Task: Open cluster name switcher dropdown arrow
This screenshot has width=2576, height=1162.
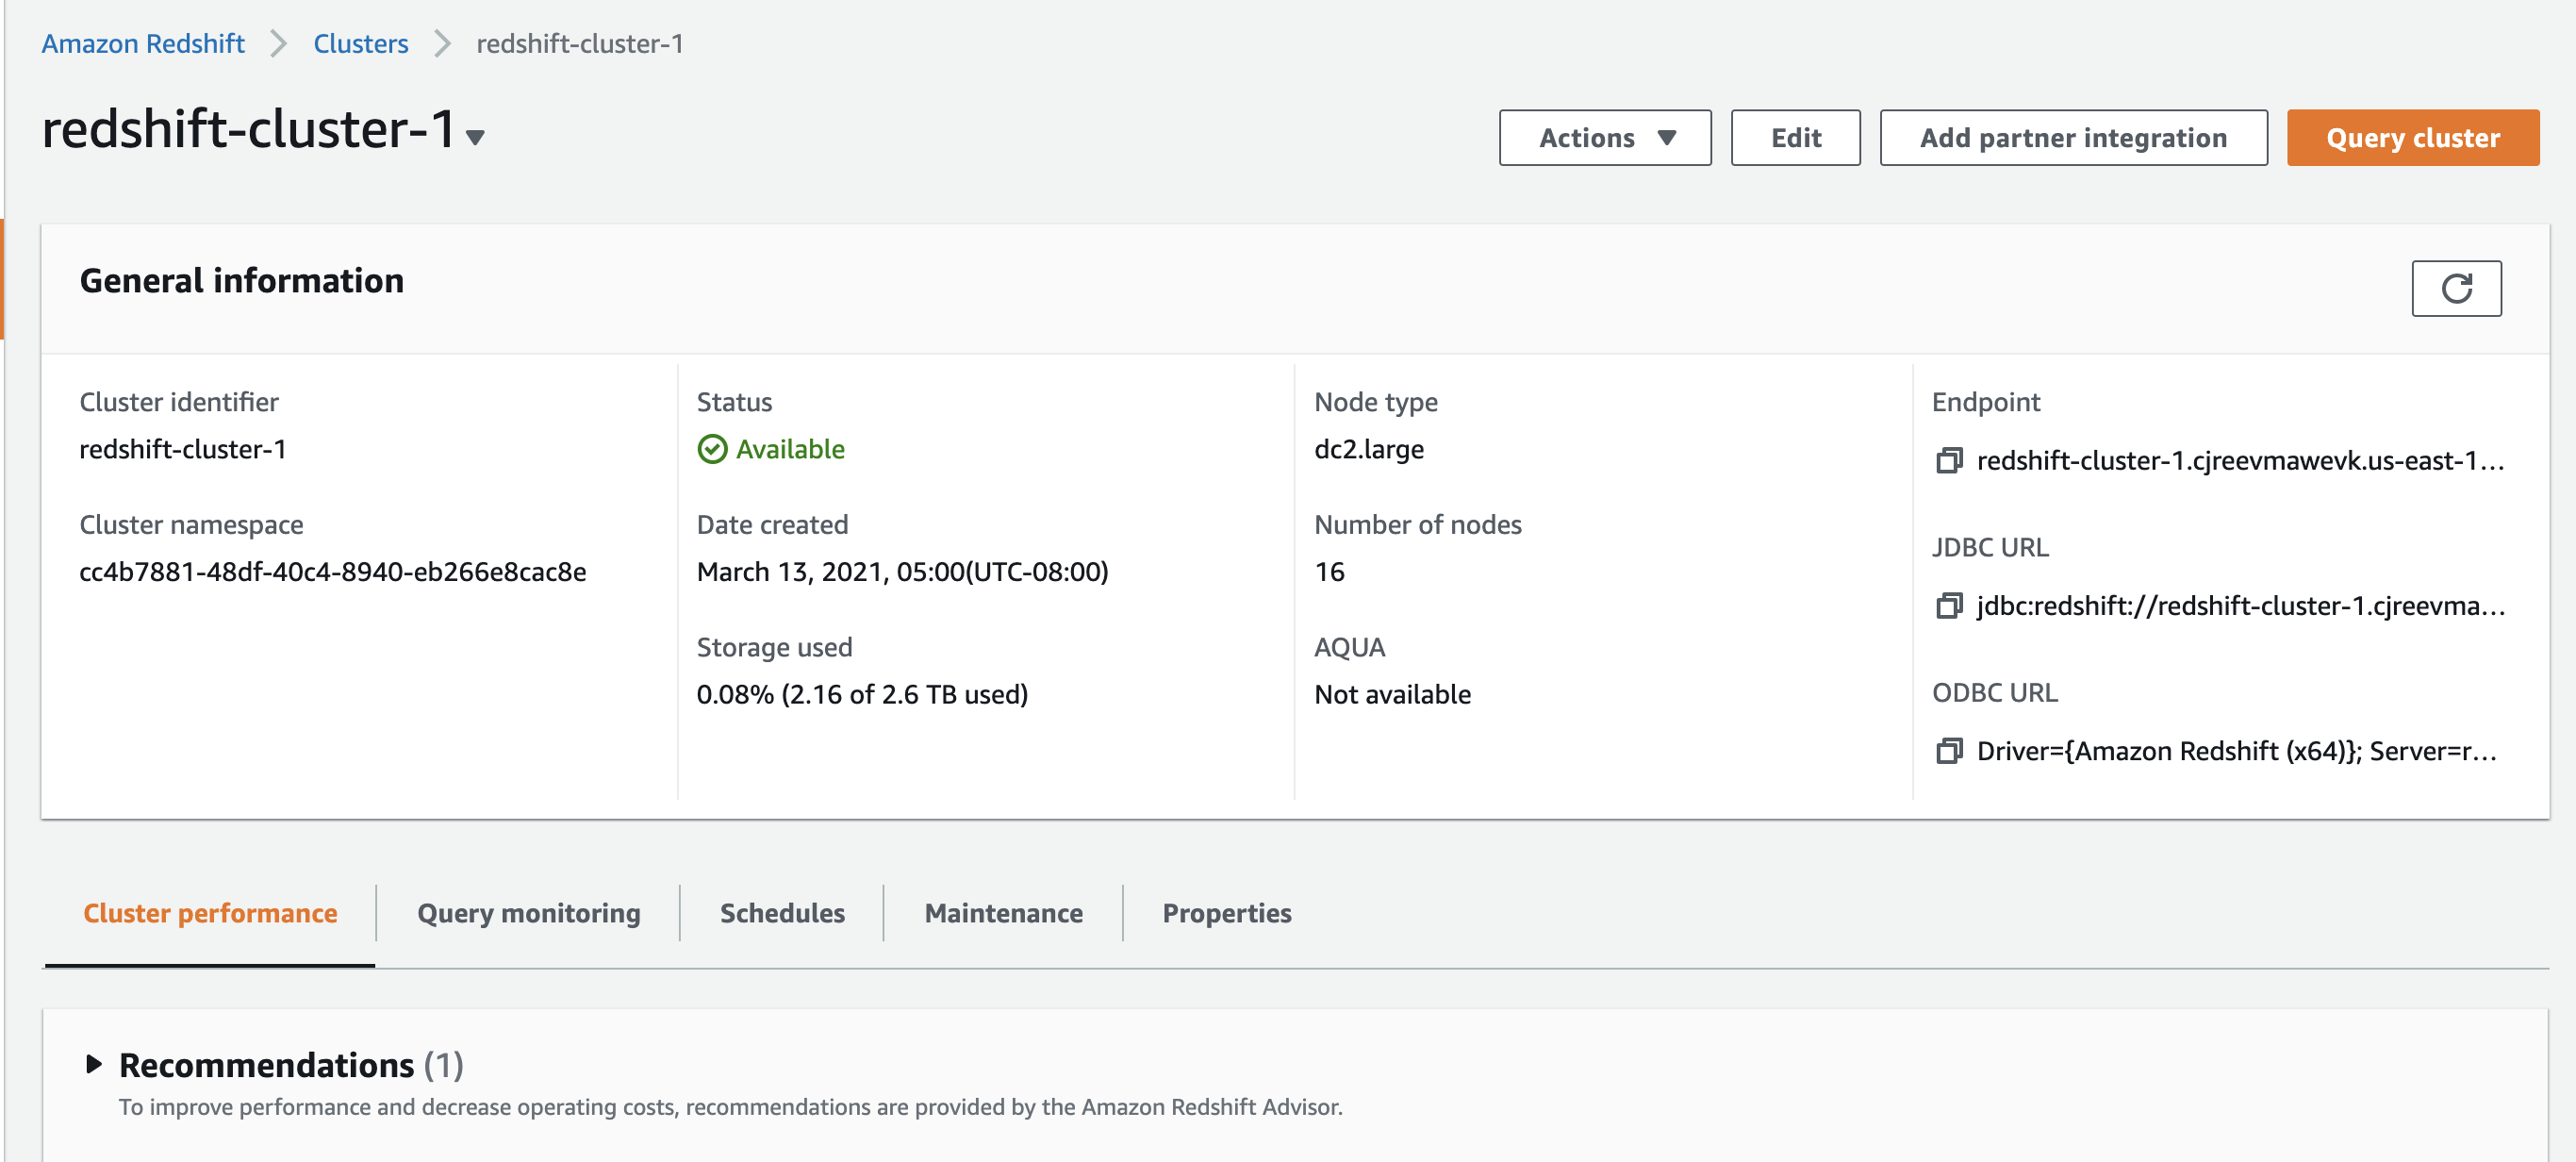Action: [476, 138]
